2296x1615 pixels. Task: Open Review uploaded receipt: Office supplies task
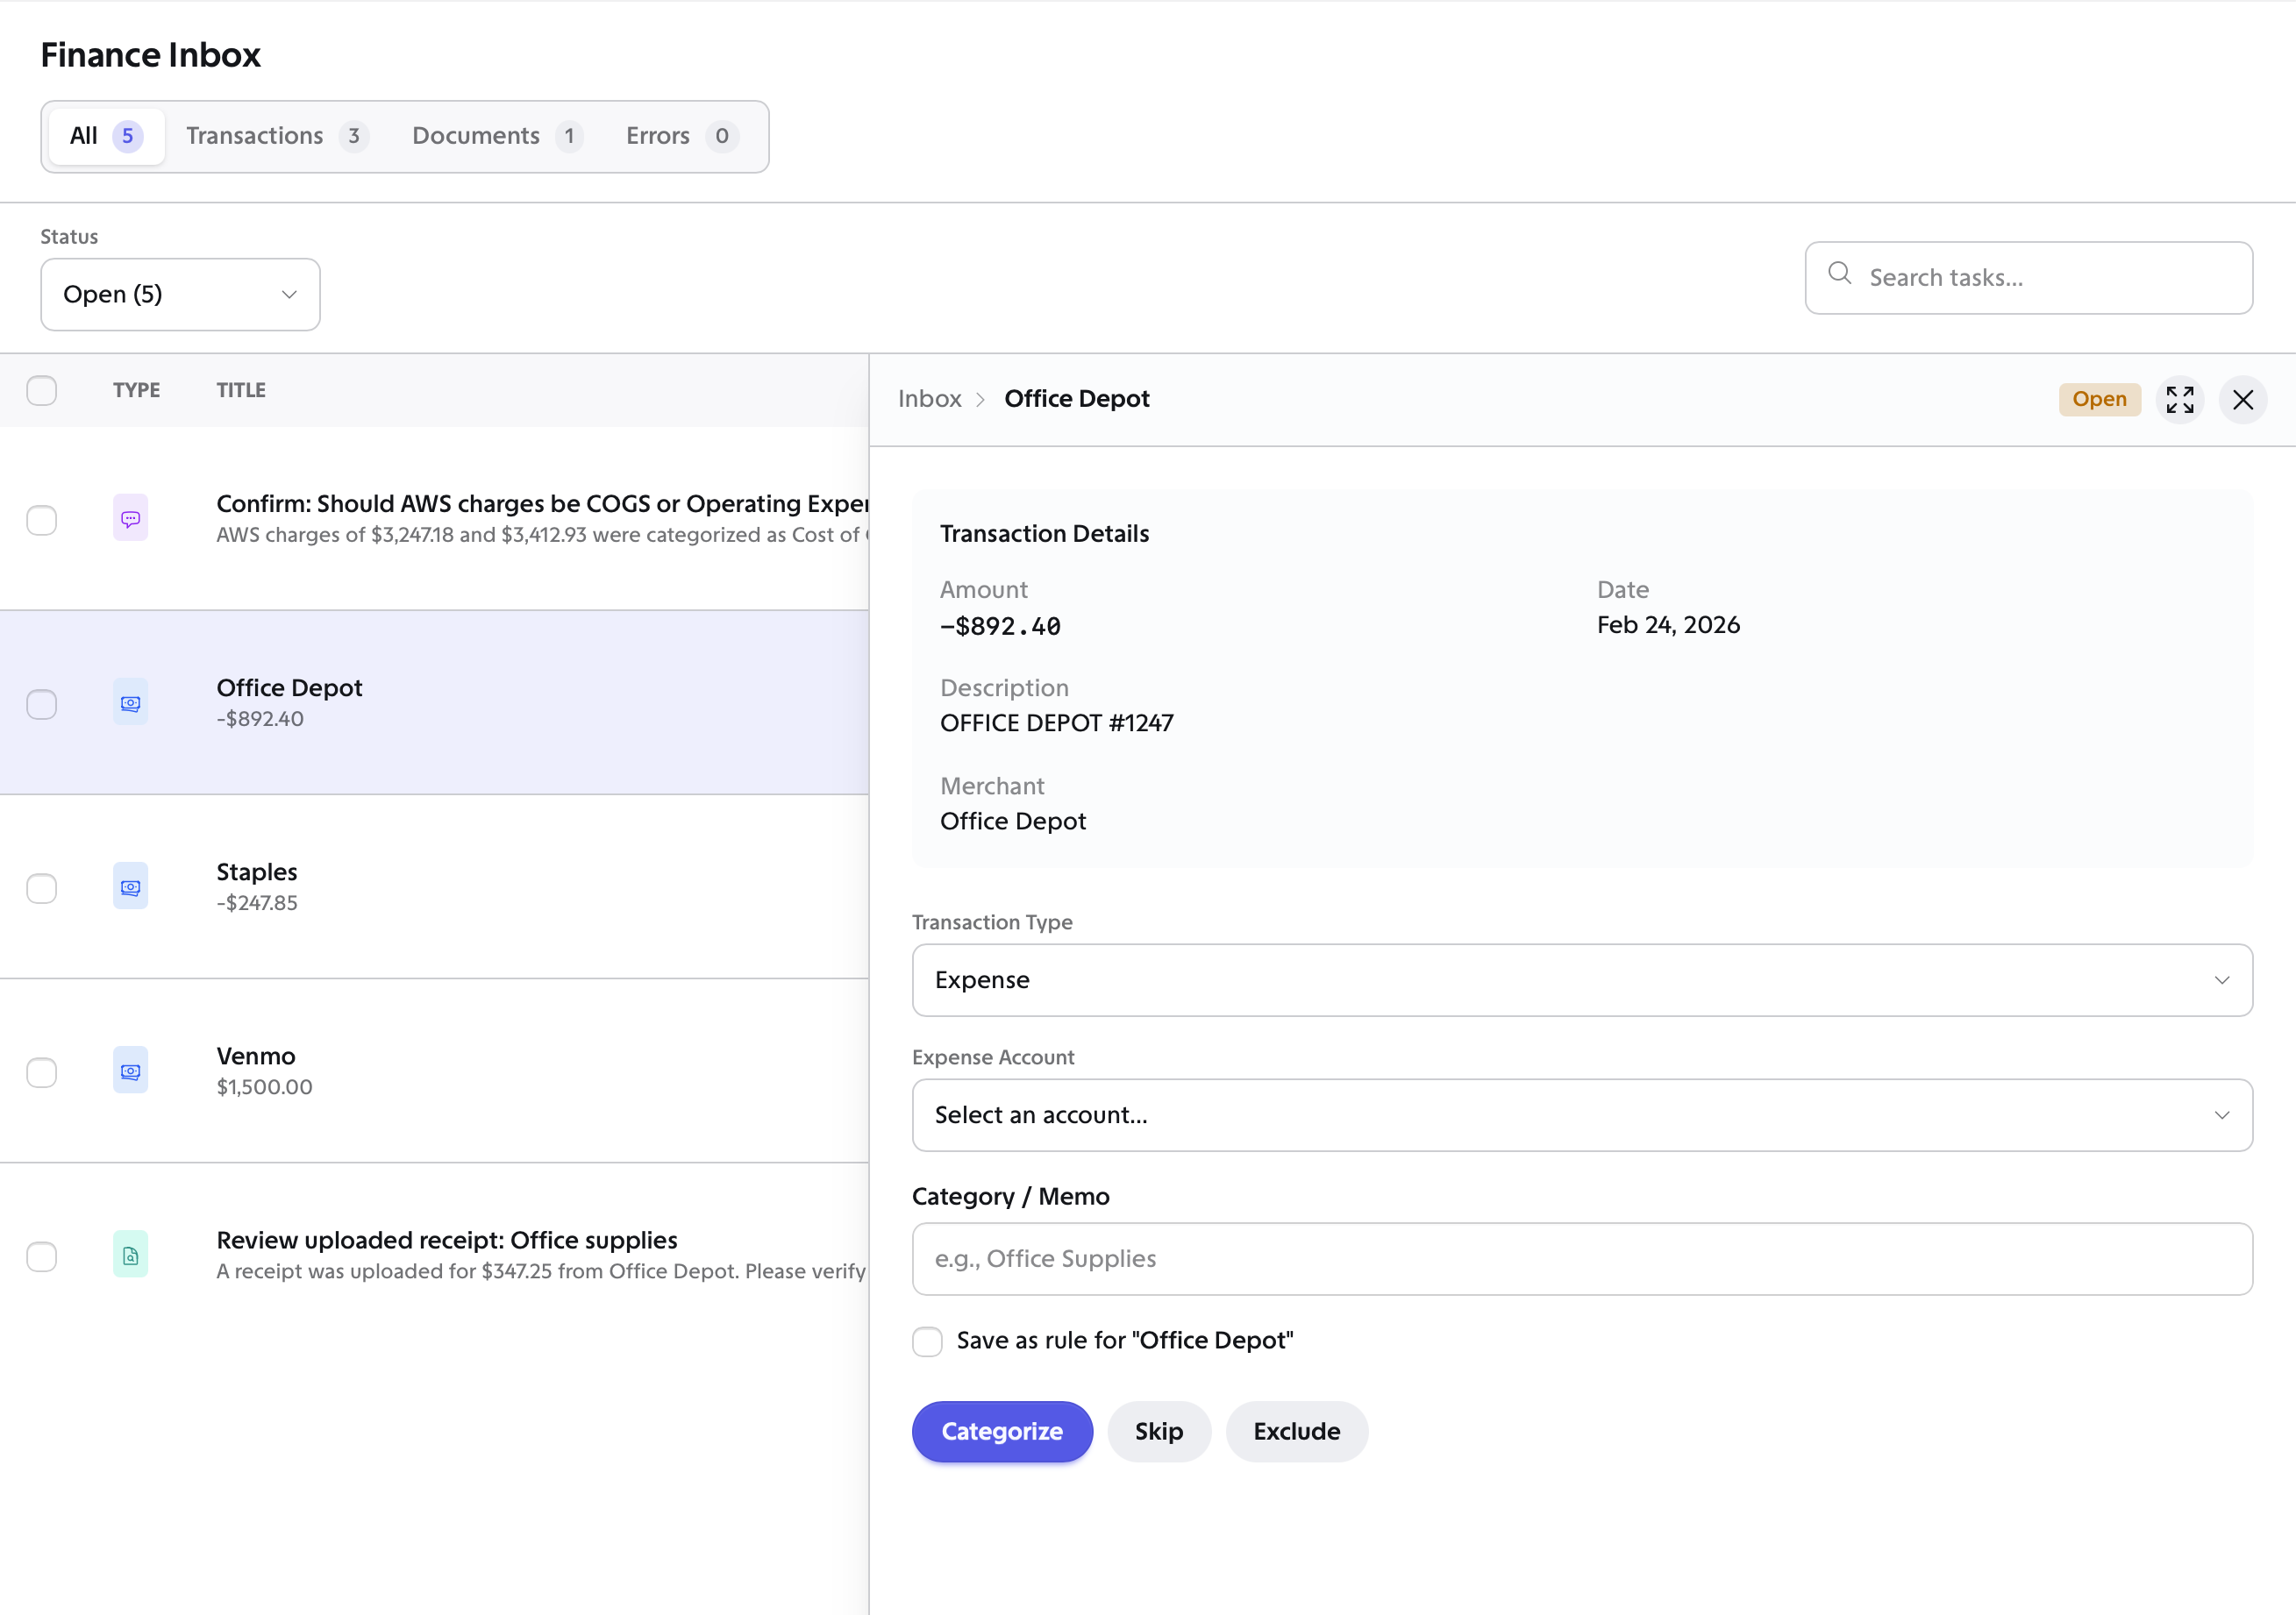(447, 1240)
